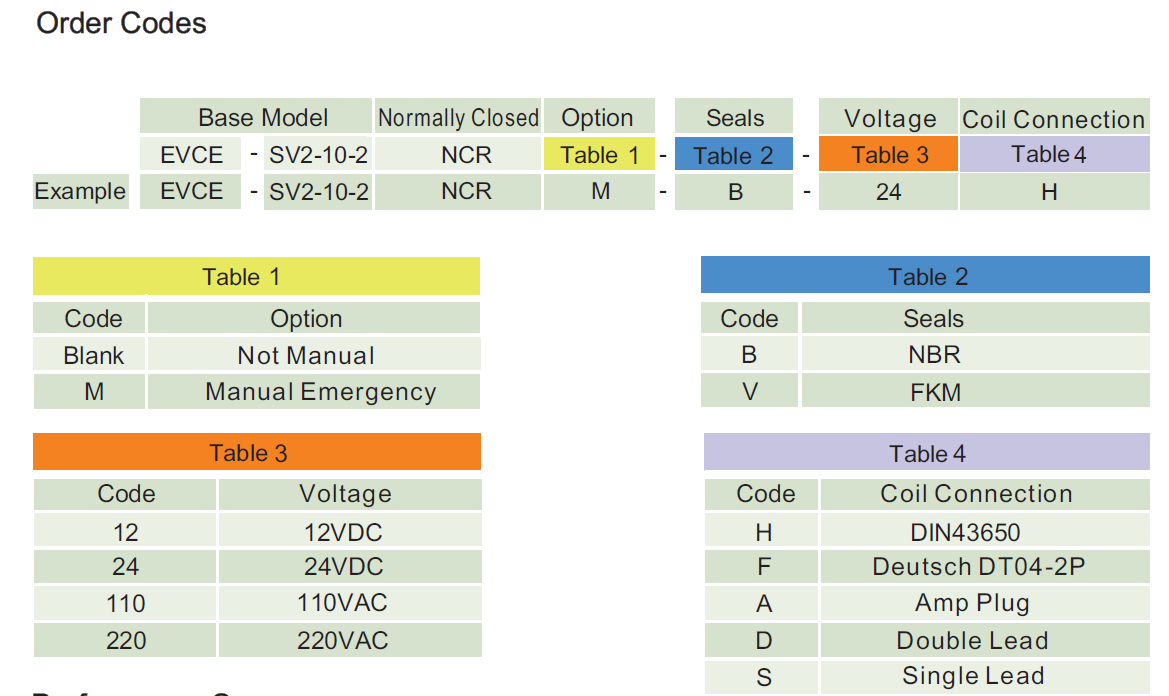Click the blue Table 2 cell under Seals
The image size is (1169, 696).
(733, 155)
